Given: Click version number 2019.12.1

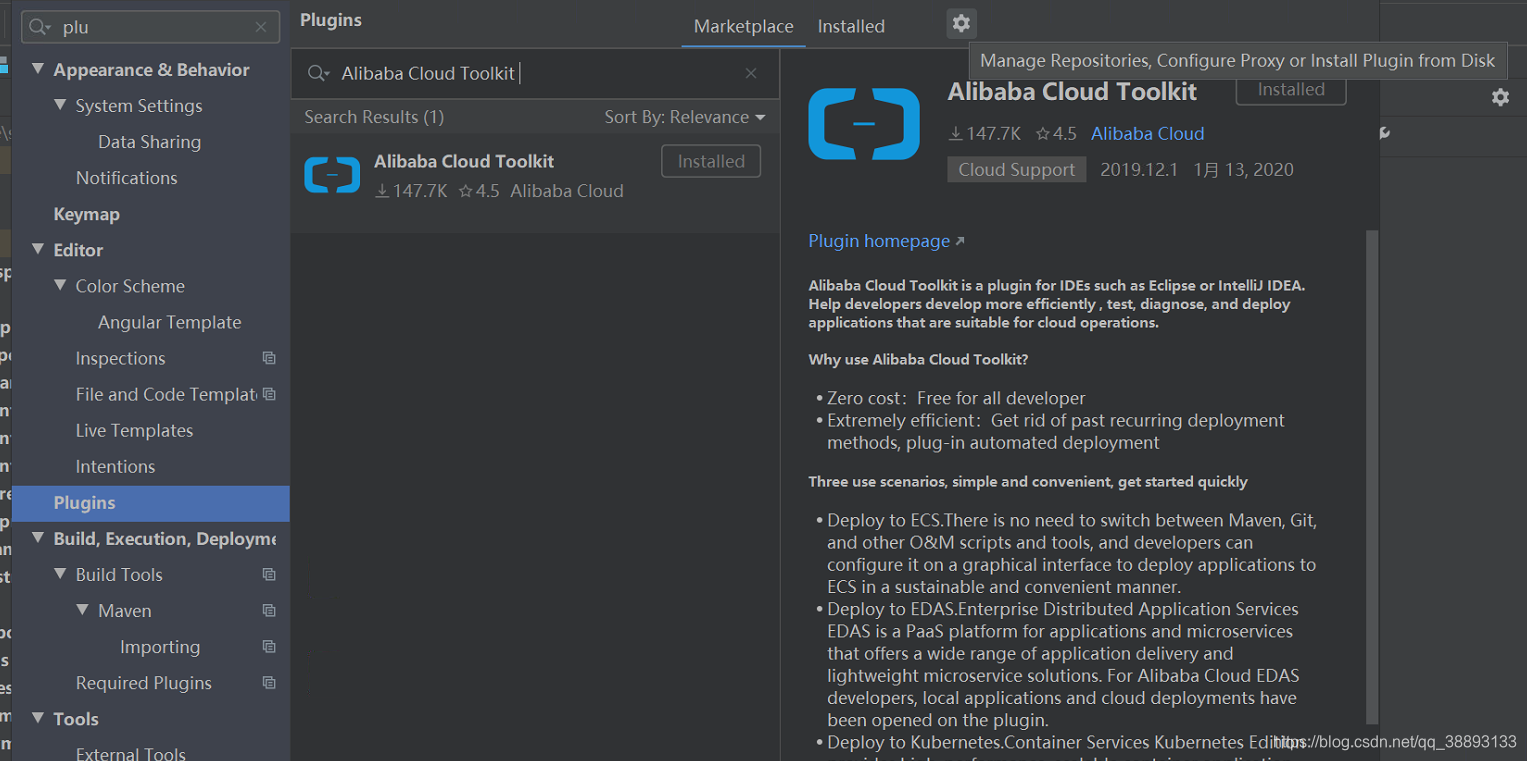Looking at the screenshot, I should 1140,170.
